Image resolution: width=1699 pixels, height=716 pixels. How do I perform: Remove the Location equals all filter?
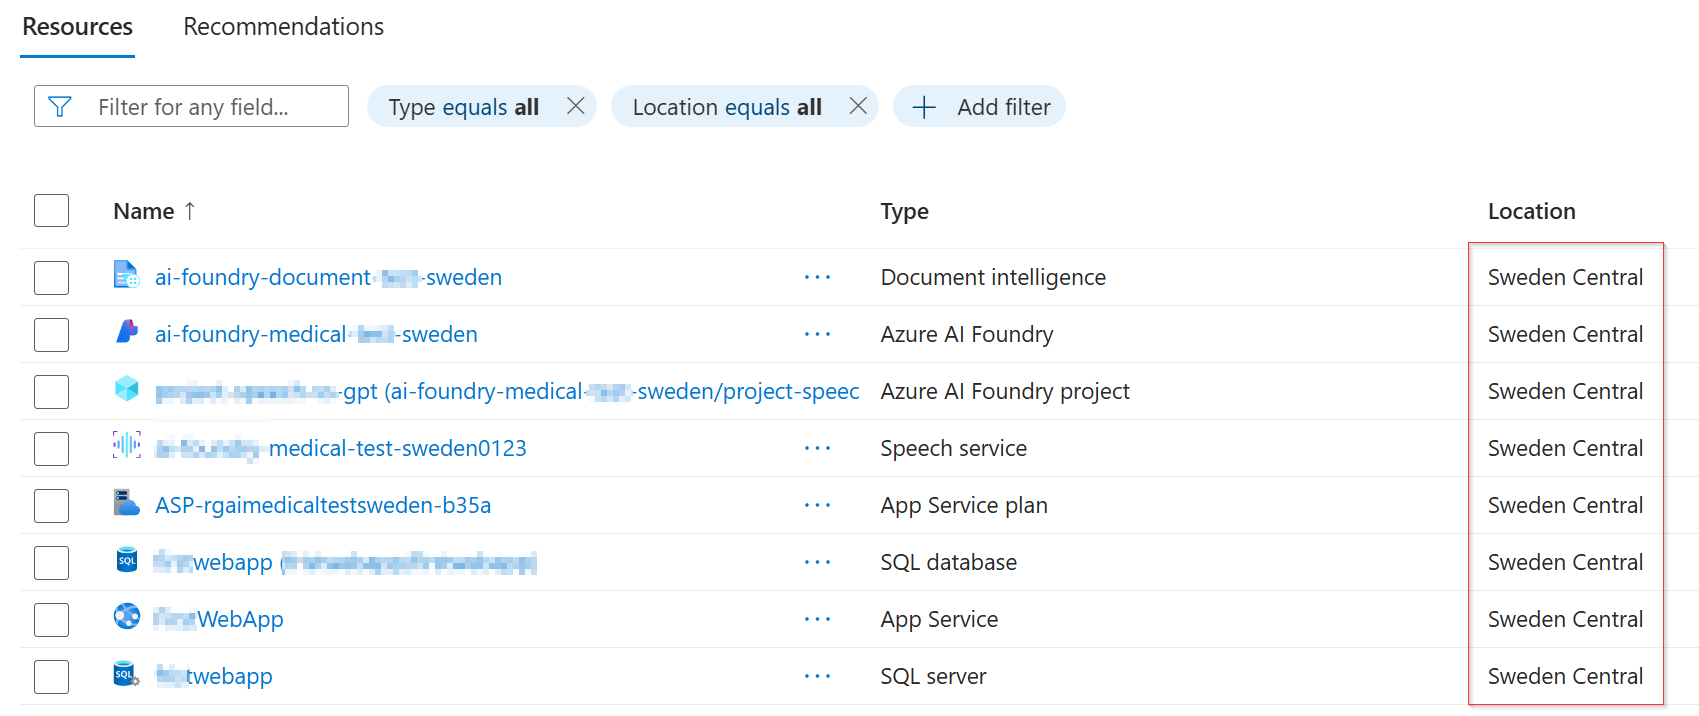(x=858, y=106)
